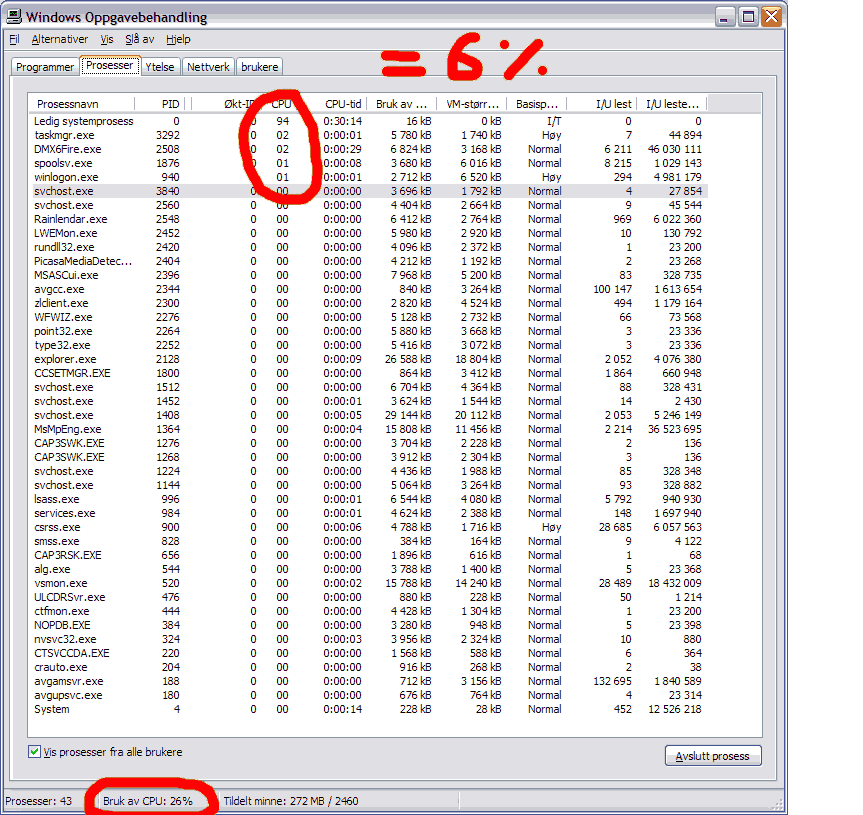Select the ULCDRSvr.exe process
The height and width of the screenshot is (815, 863).
(368, 597)
